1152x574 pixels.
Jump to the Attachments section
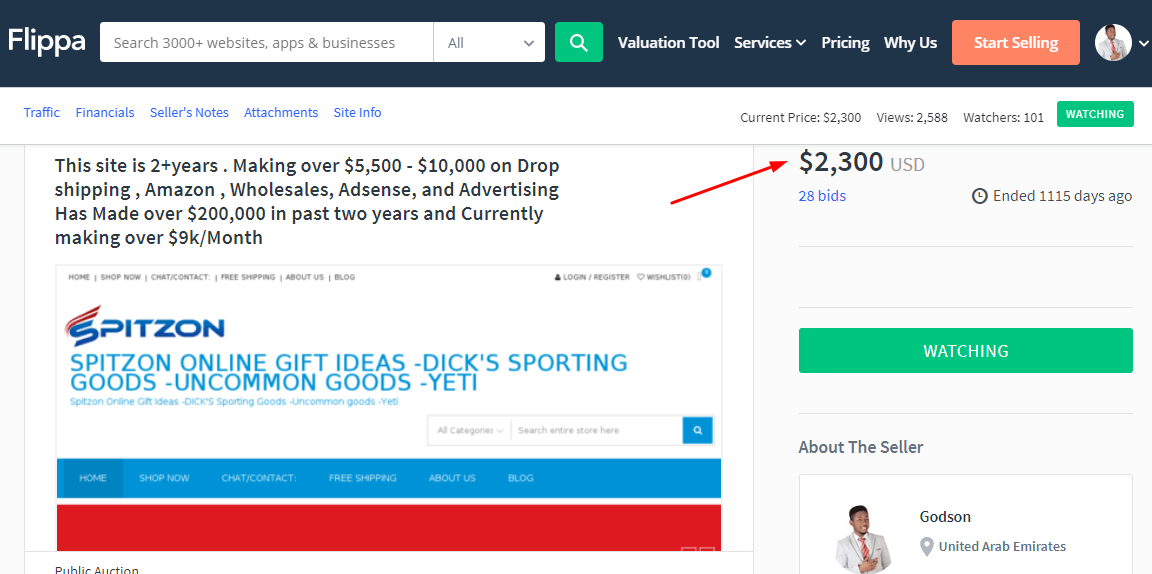coord(281,112)
